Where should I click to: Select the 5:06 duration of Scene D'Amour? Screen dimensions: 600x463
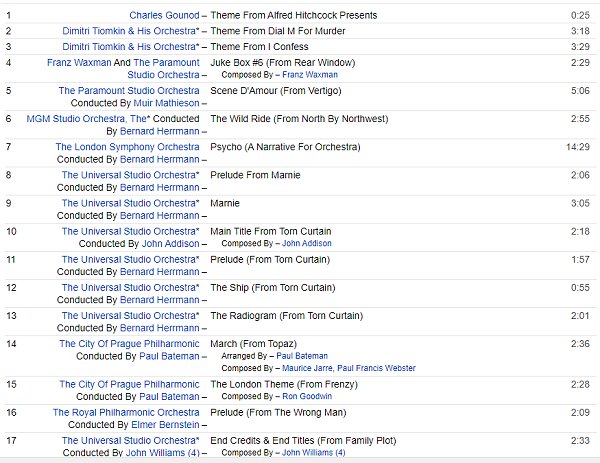coord(580,91)
